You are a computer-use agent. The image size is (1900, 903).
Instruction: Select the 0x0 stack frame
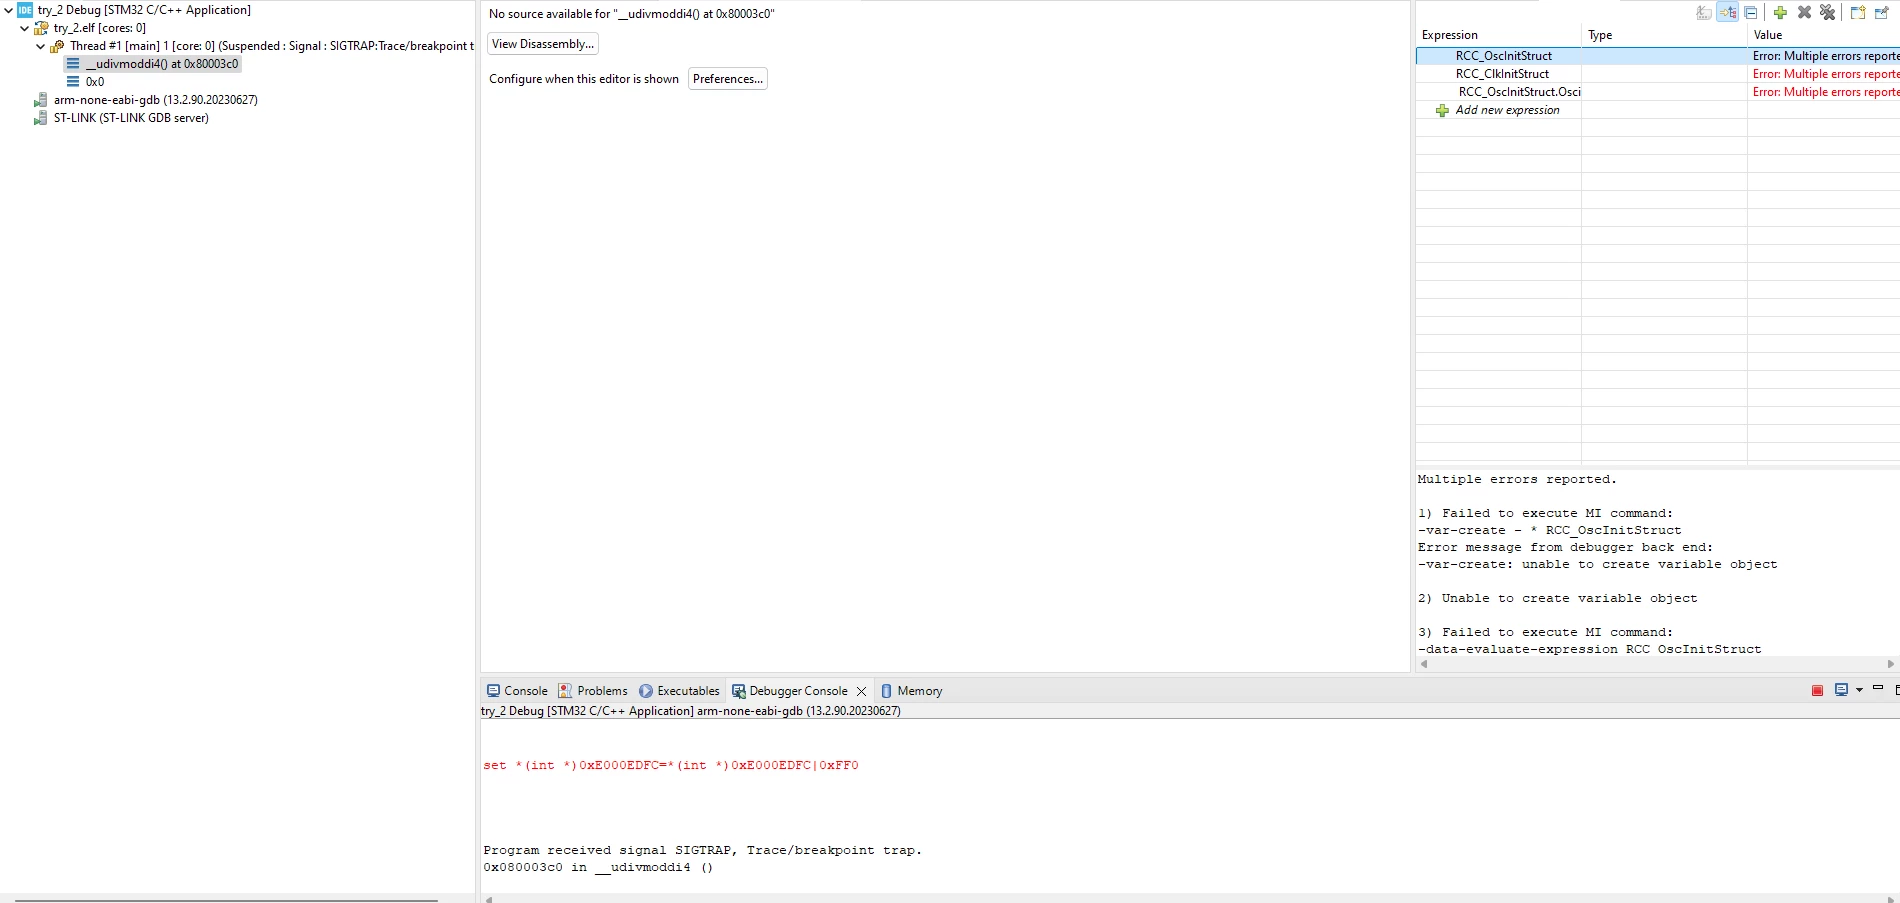tap(94, 82)
